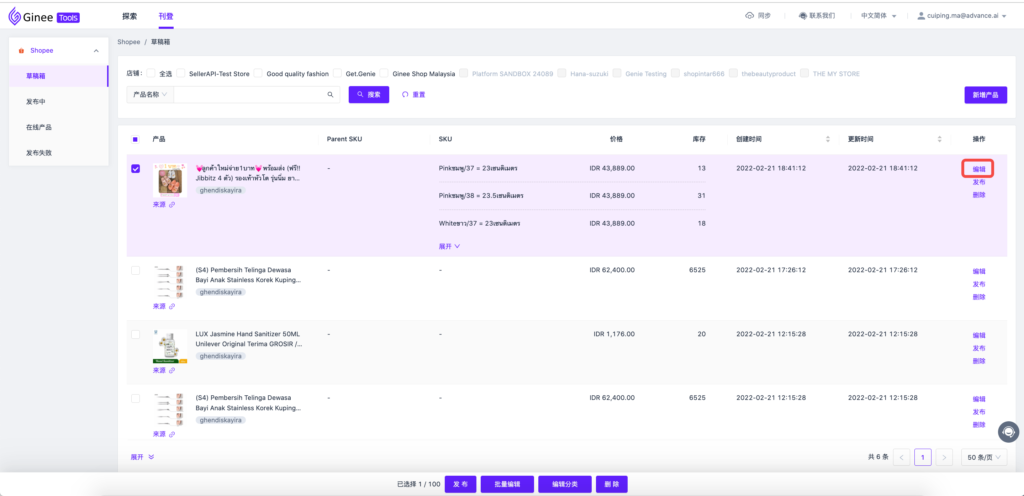Open the floating customer support chat icon
This screenshot has width=1024, height=496.
tap(1009, 431)
